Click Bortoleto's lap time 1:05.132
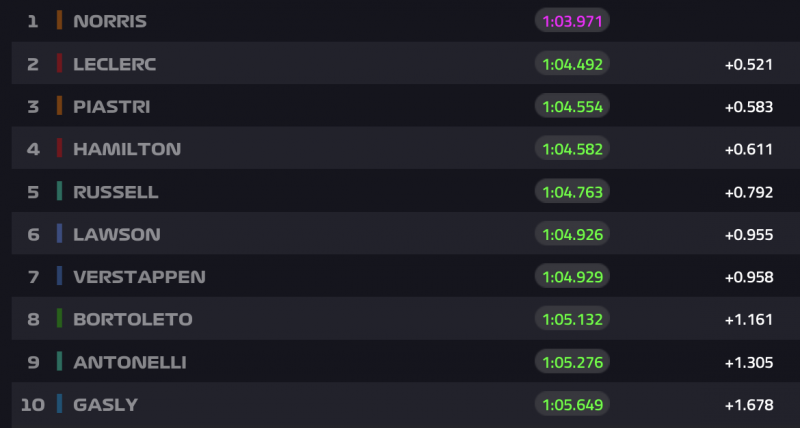 (573, 319)
